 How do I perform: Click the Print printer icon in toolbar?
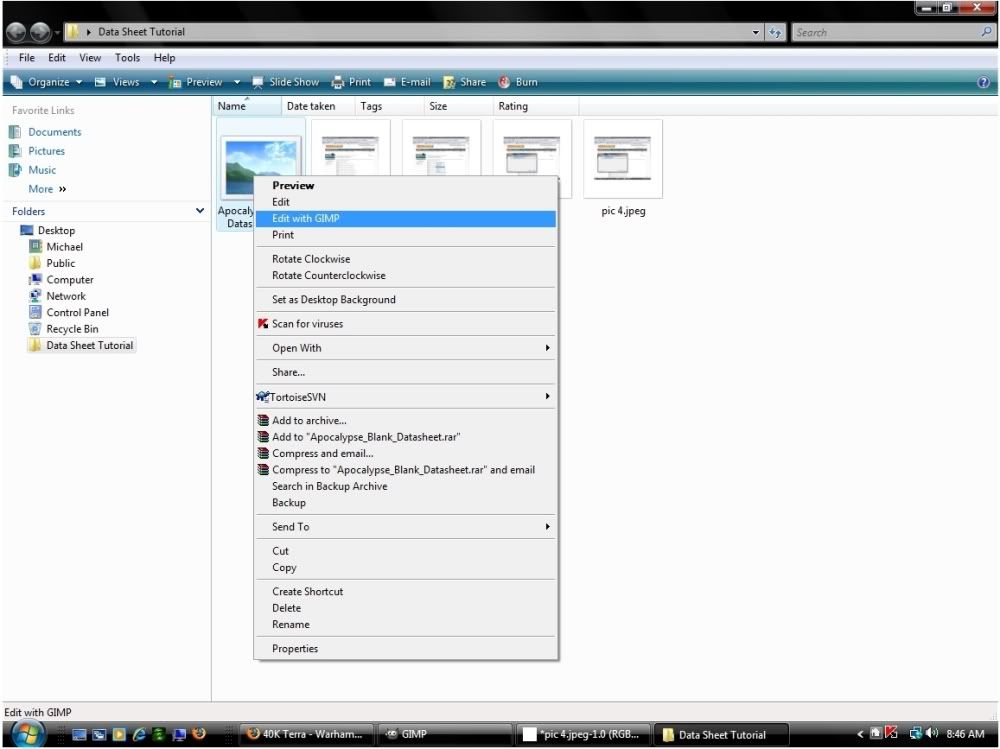(x=338, y=82)
